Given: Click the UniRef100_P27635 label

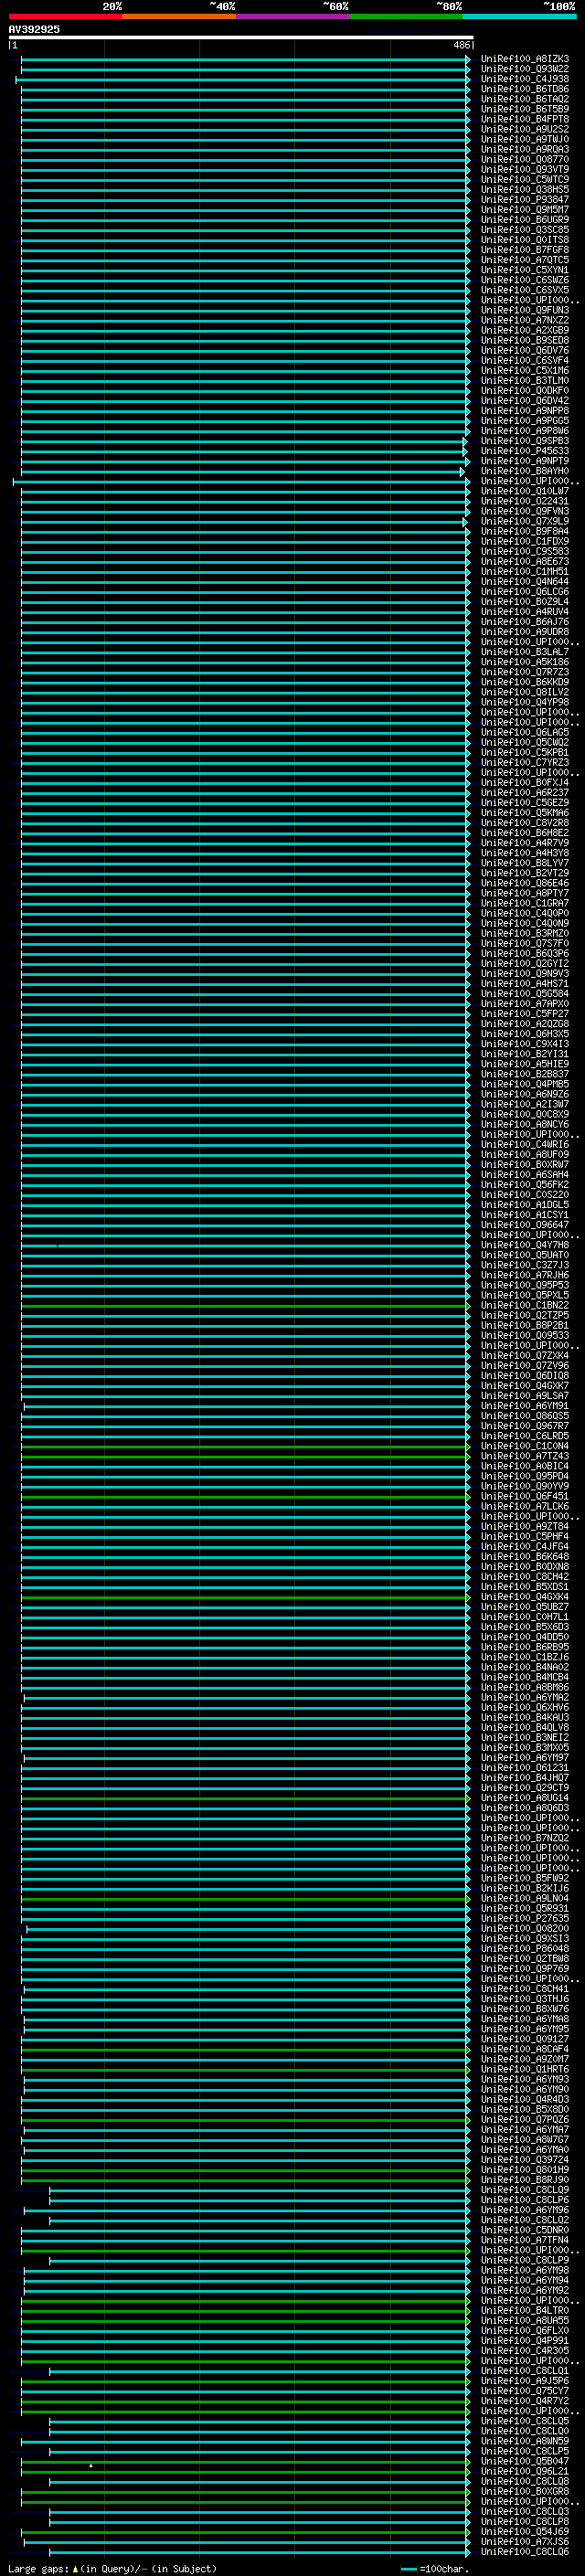Looking at the screenshot, I should click(525, 1918).
